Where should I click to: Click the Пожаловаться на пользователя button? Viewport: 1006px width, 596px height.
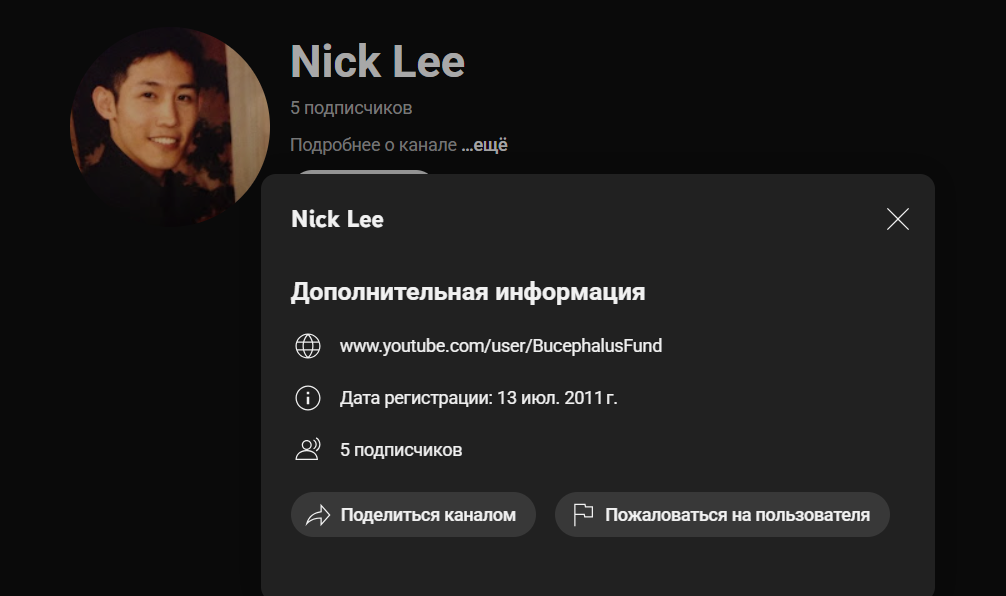point(722,515)
